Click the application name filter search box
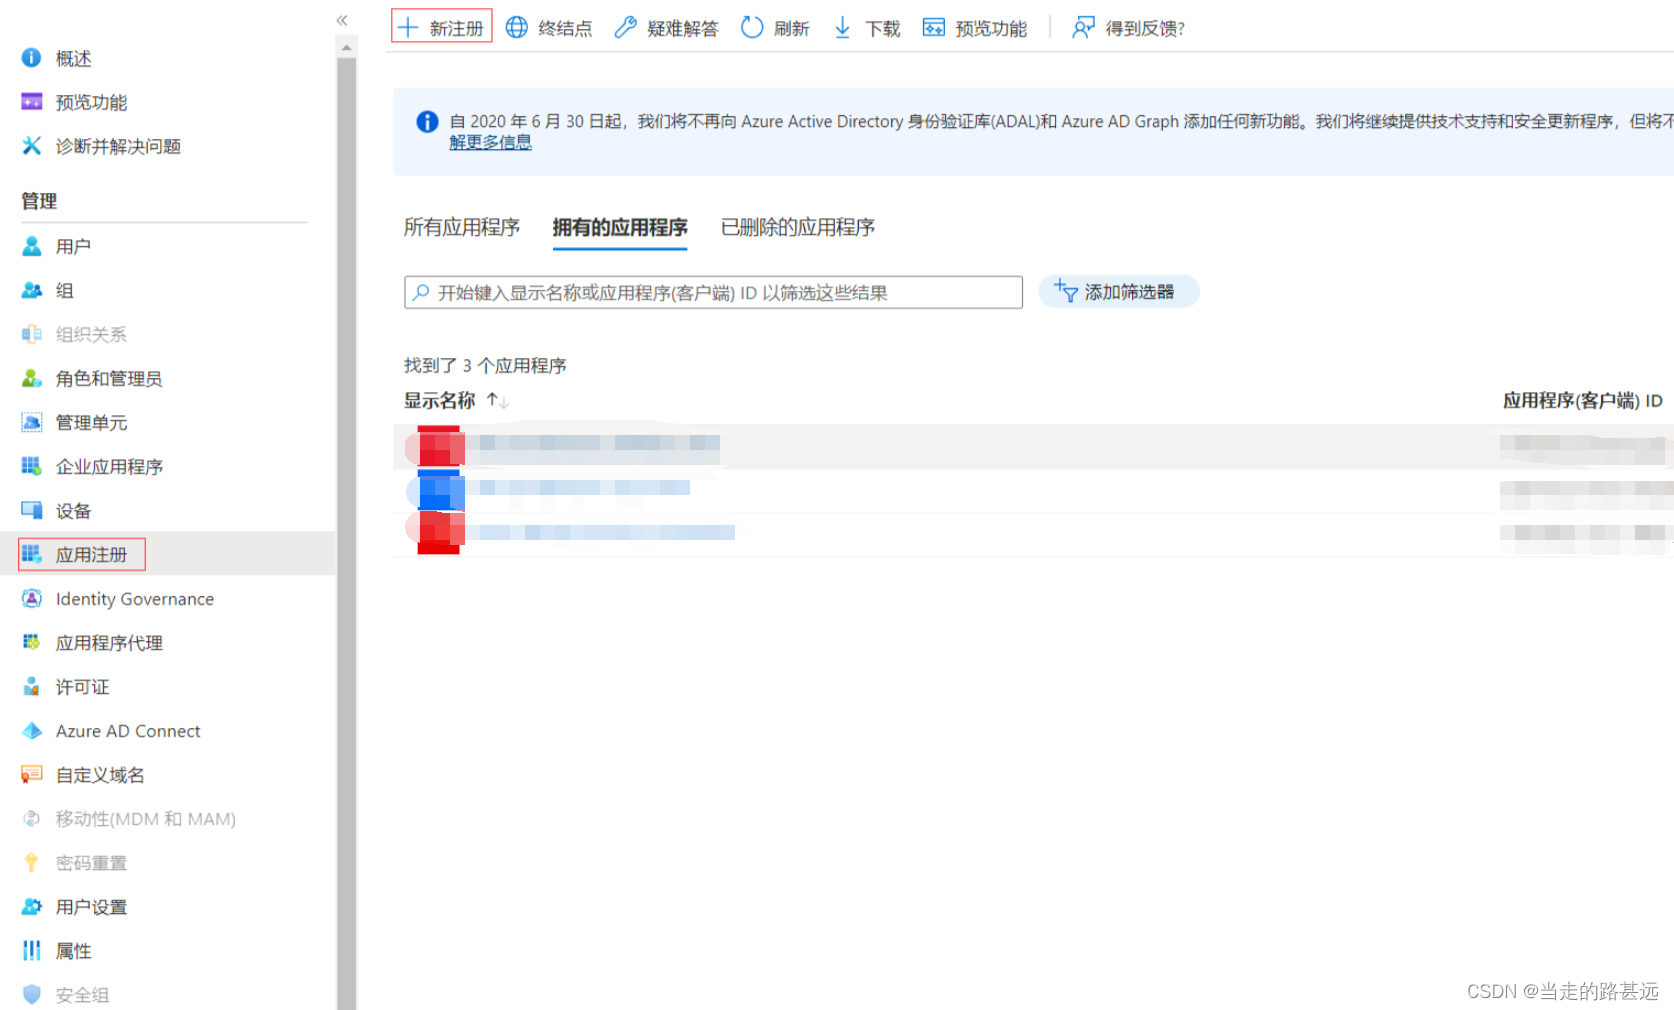This screenshot has height=1010, width=1674. (x=713, y=292)
